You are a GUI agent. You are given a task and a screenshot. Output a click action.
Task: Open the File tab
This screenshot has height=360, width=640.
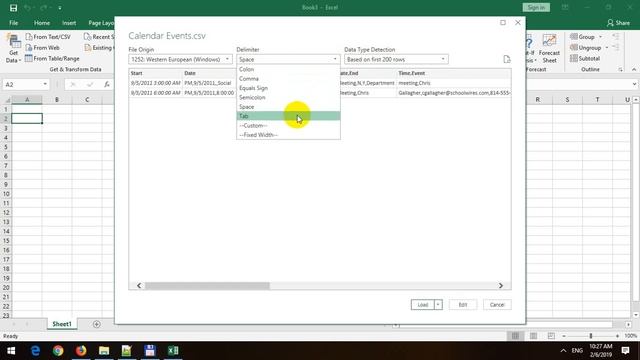point(13,23)
